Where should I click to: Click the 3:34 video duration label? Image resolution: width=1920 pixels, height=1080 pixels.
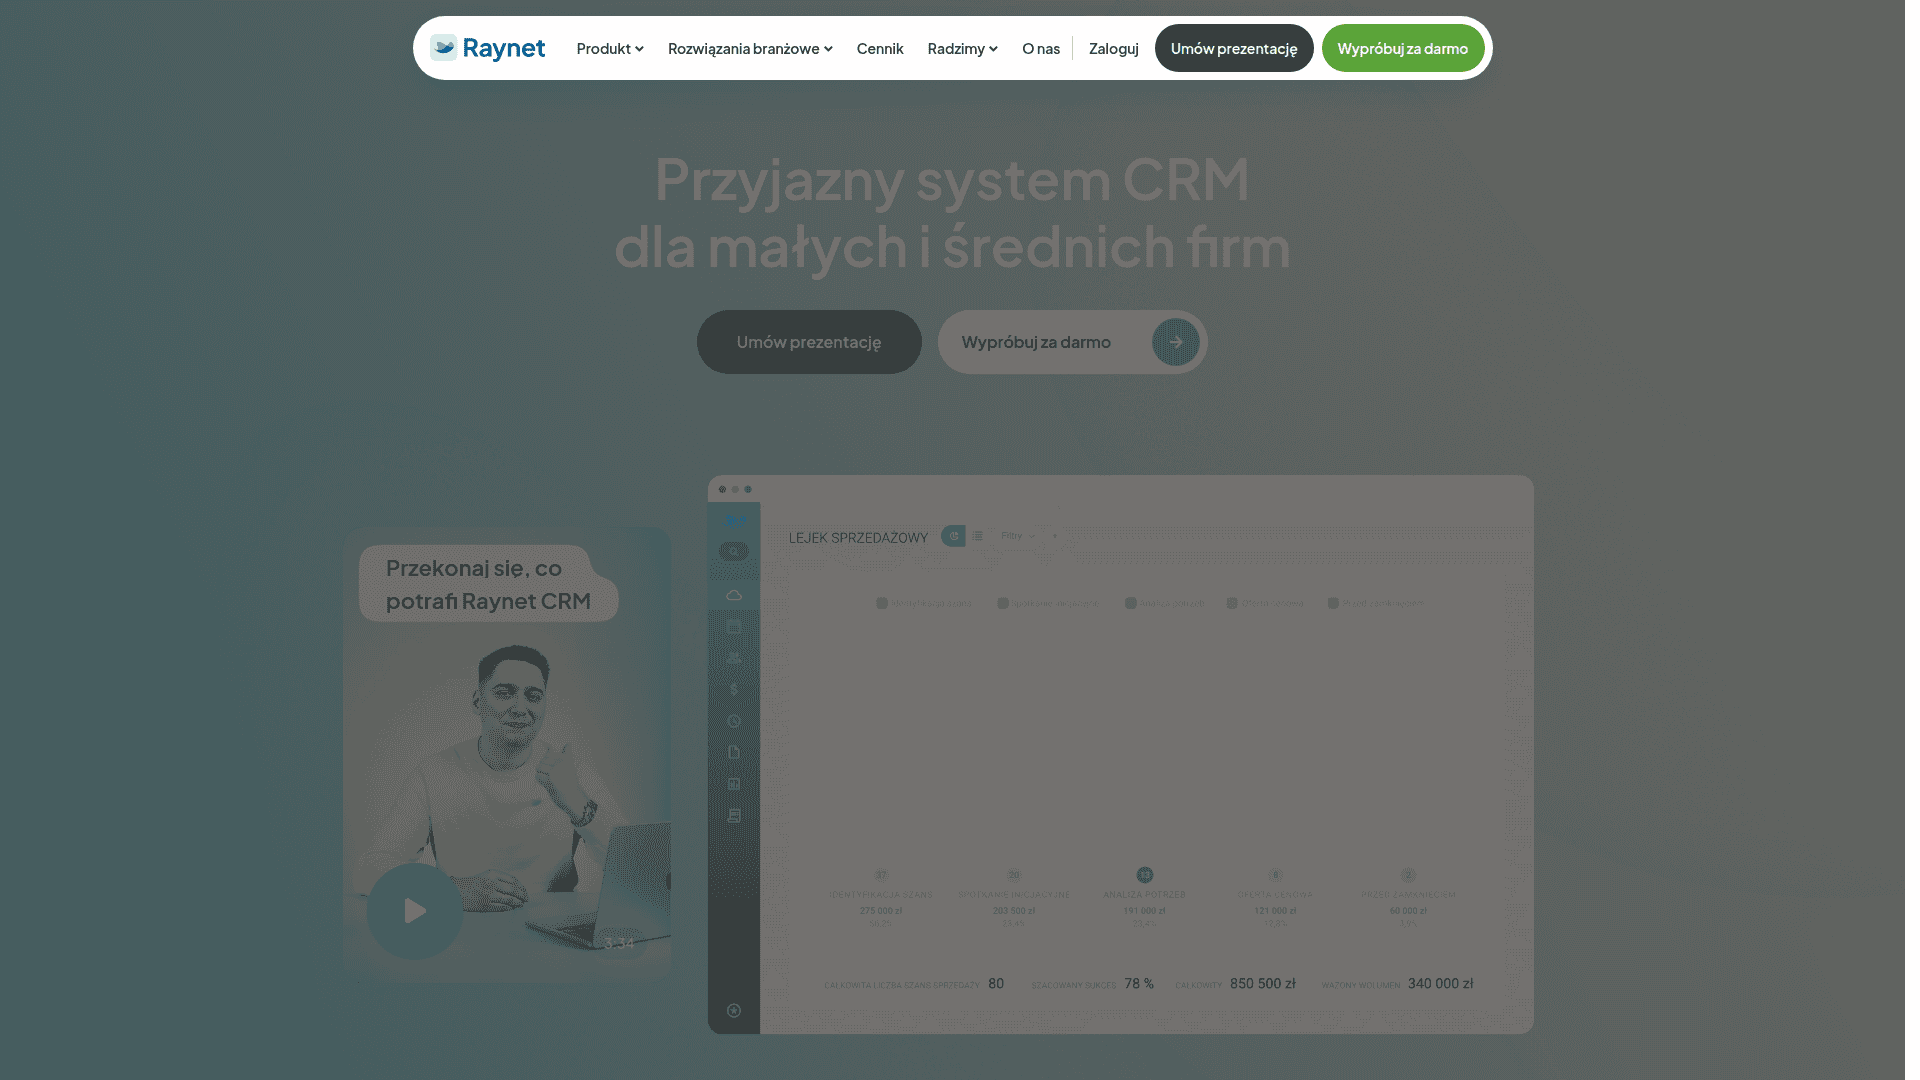619,943
